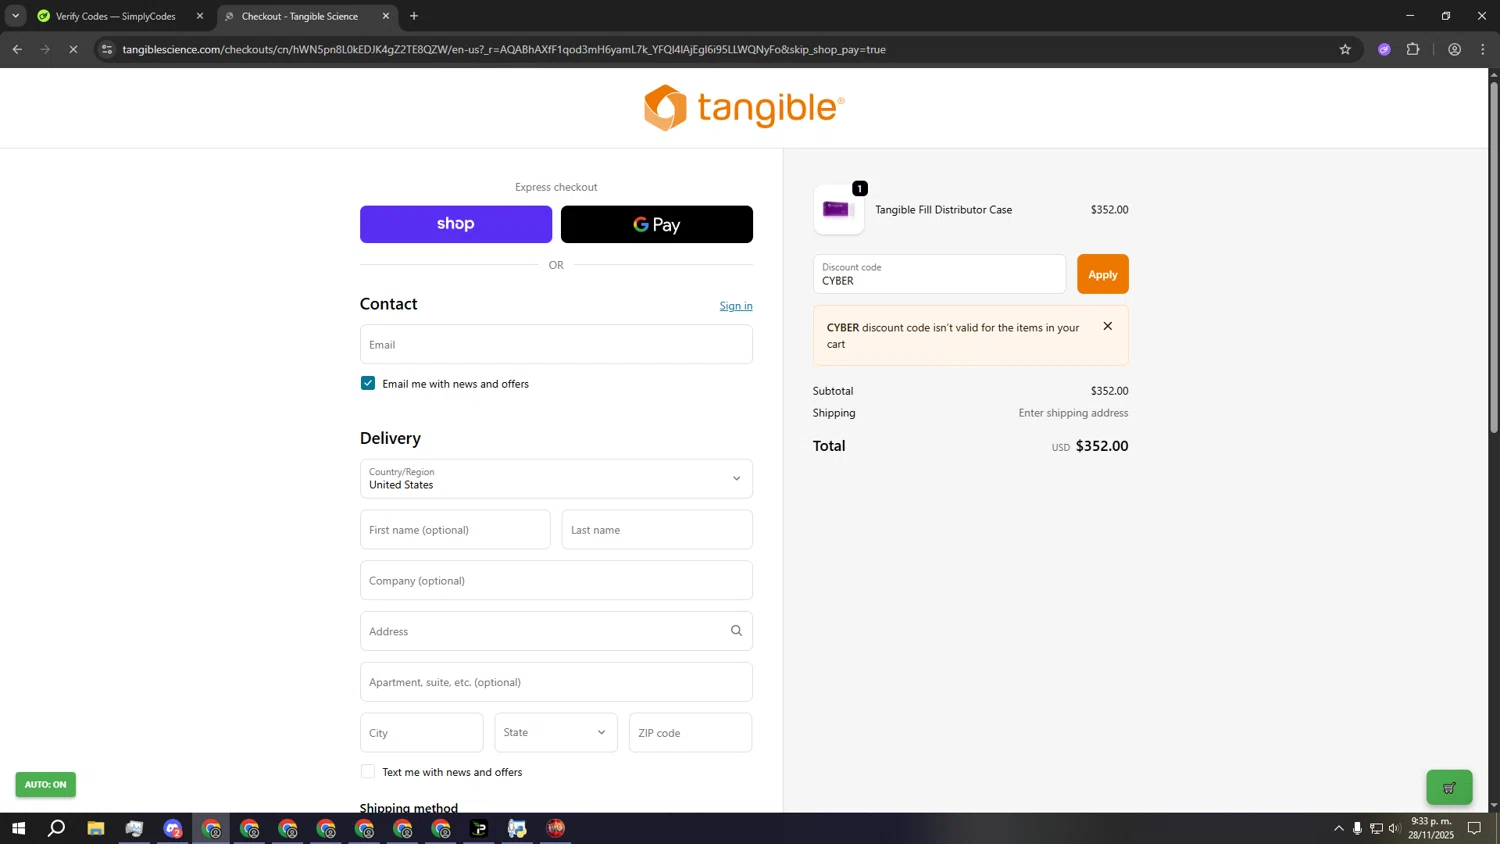Image resolution: width=1500 pixels, height=844 pixels.
Task: Open the Windows Start menu
Action: [18, 828]
